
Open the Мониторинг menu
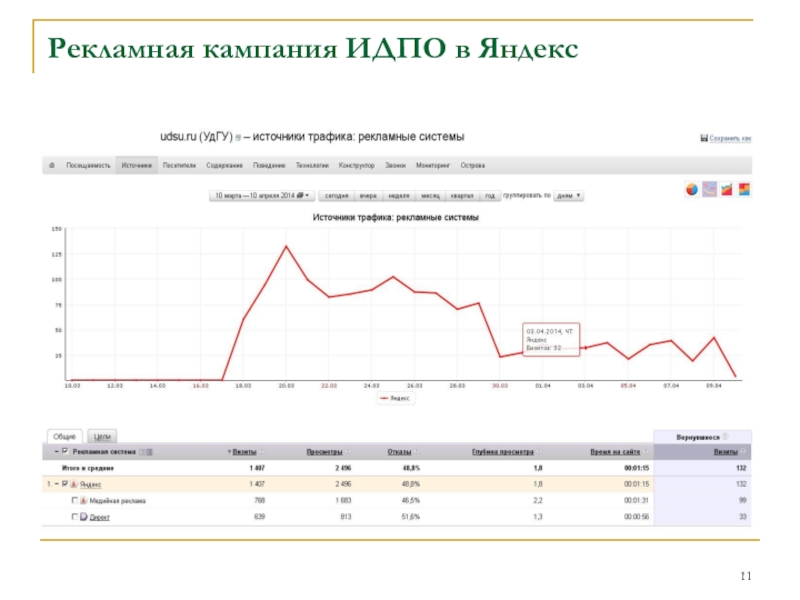[433, 165]
